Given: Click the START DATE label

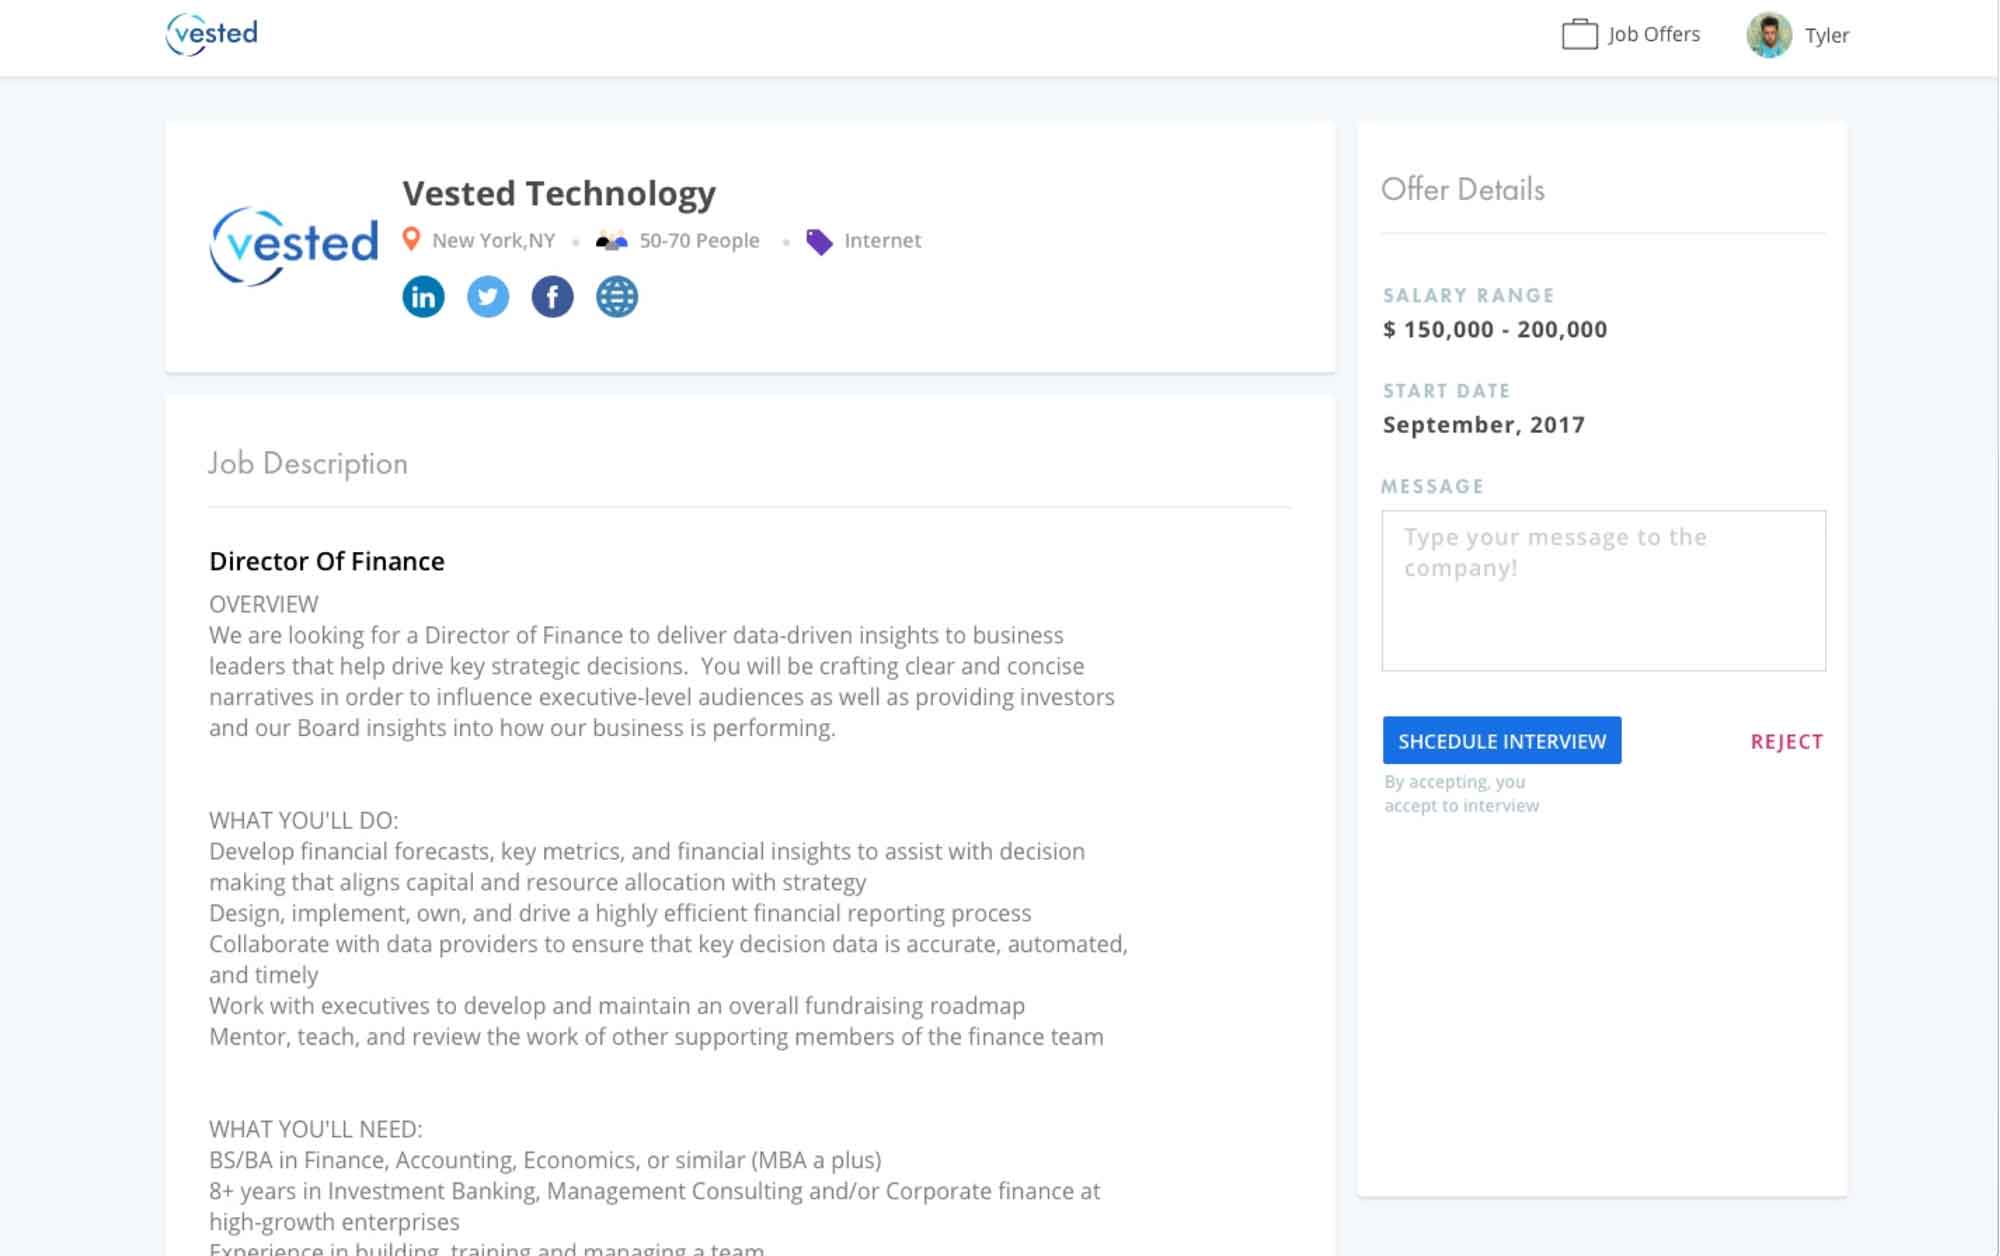Looking at the screenshot, I should pyautogui.click(x=1447, y=391).
